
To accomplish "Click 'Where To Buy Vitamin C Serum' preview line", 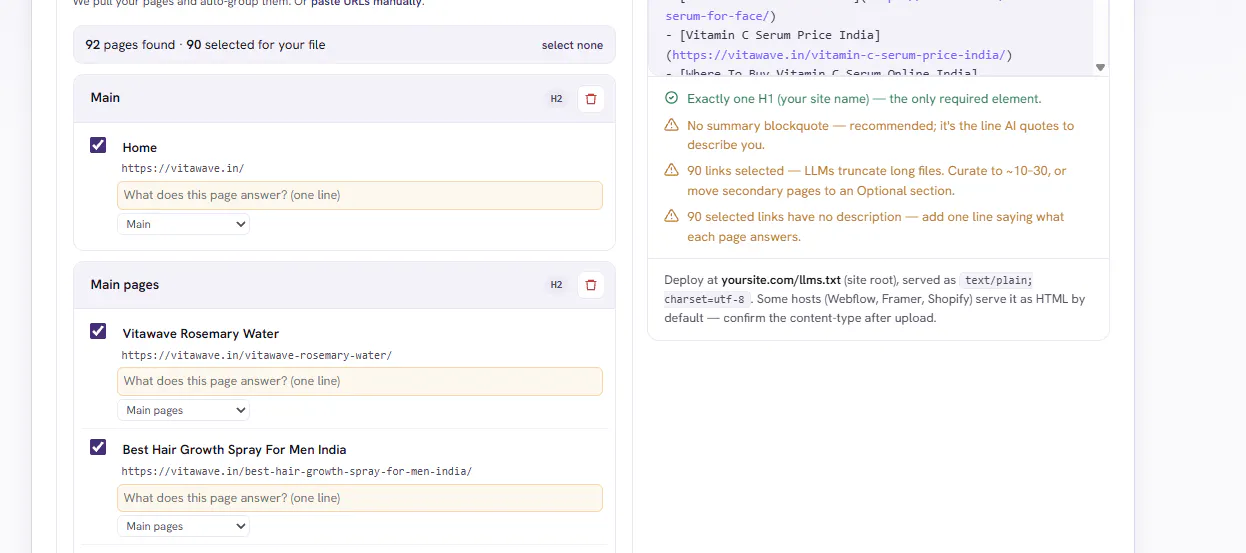I will (821, 72).
